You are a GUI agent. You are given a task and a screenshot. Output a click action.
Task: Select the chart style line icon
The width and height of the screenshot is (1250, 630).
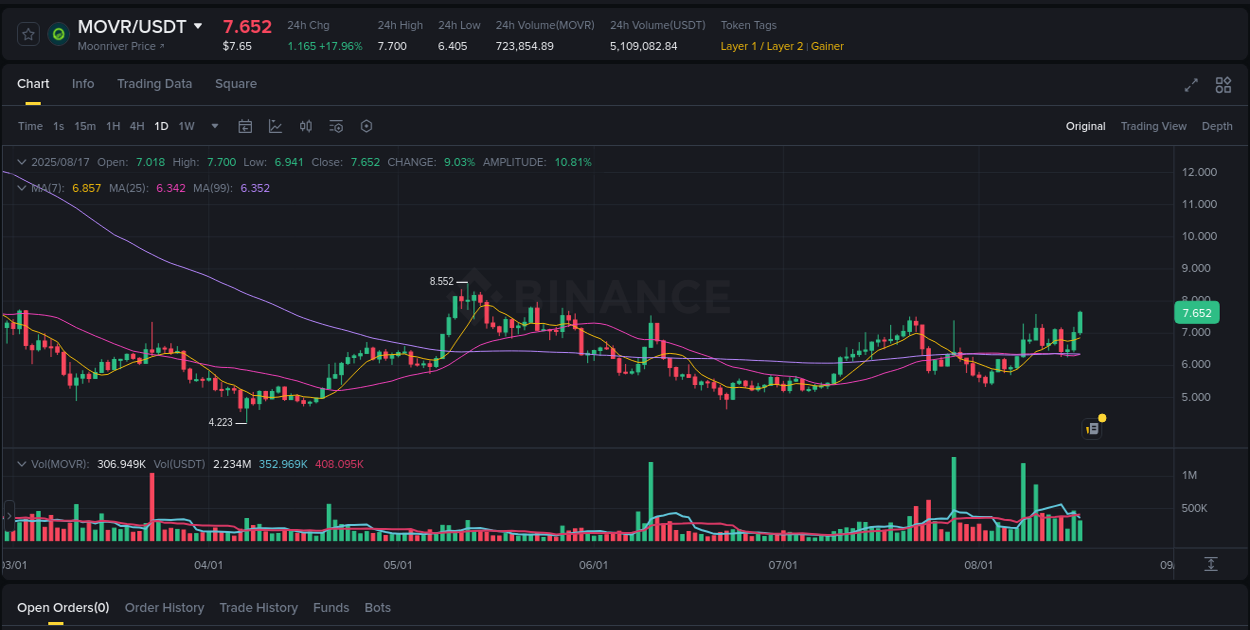click(275, 126)
